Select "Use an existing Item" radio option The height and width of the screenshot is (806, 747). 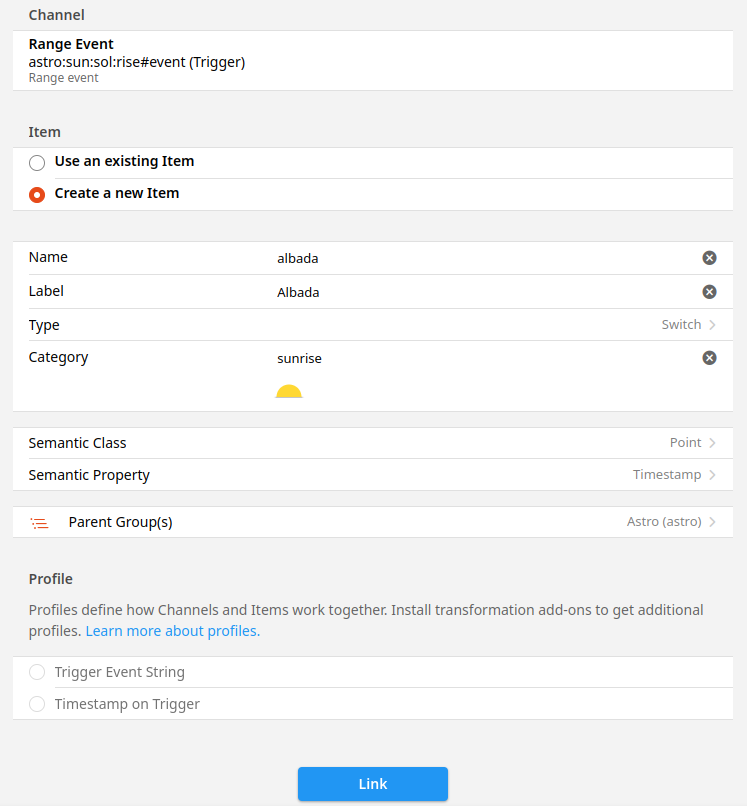coord(37,162)
